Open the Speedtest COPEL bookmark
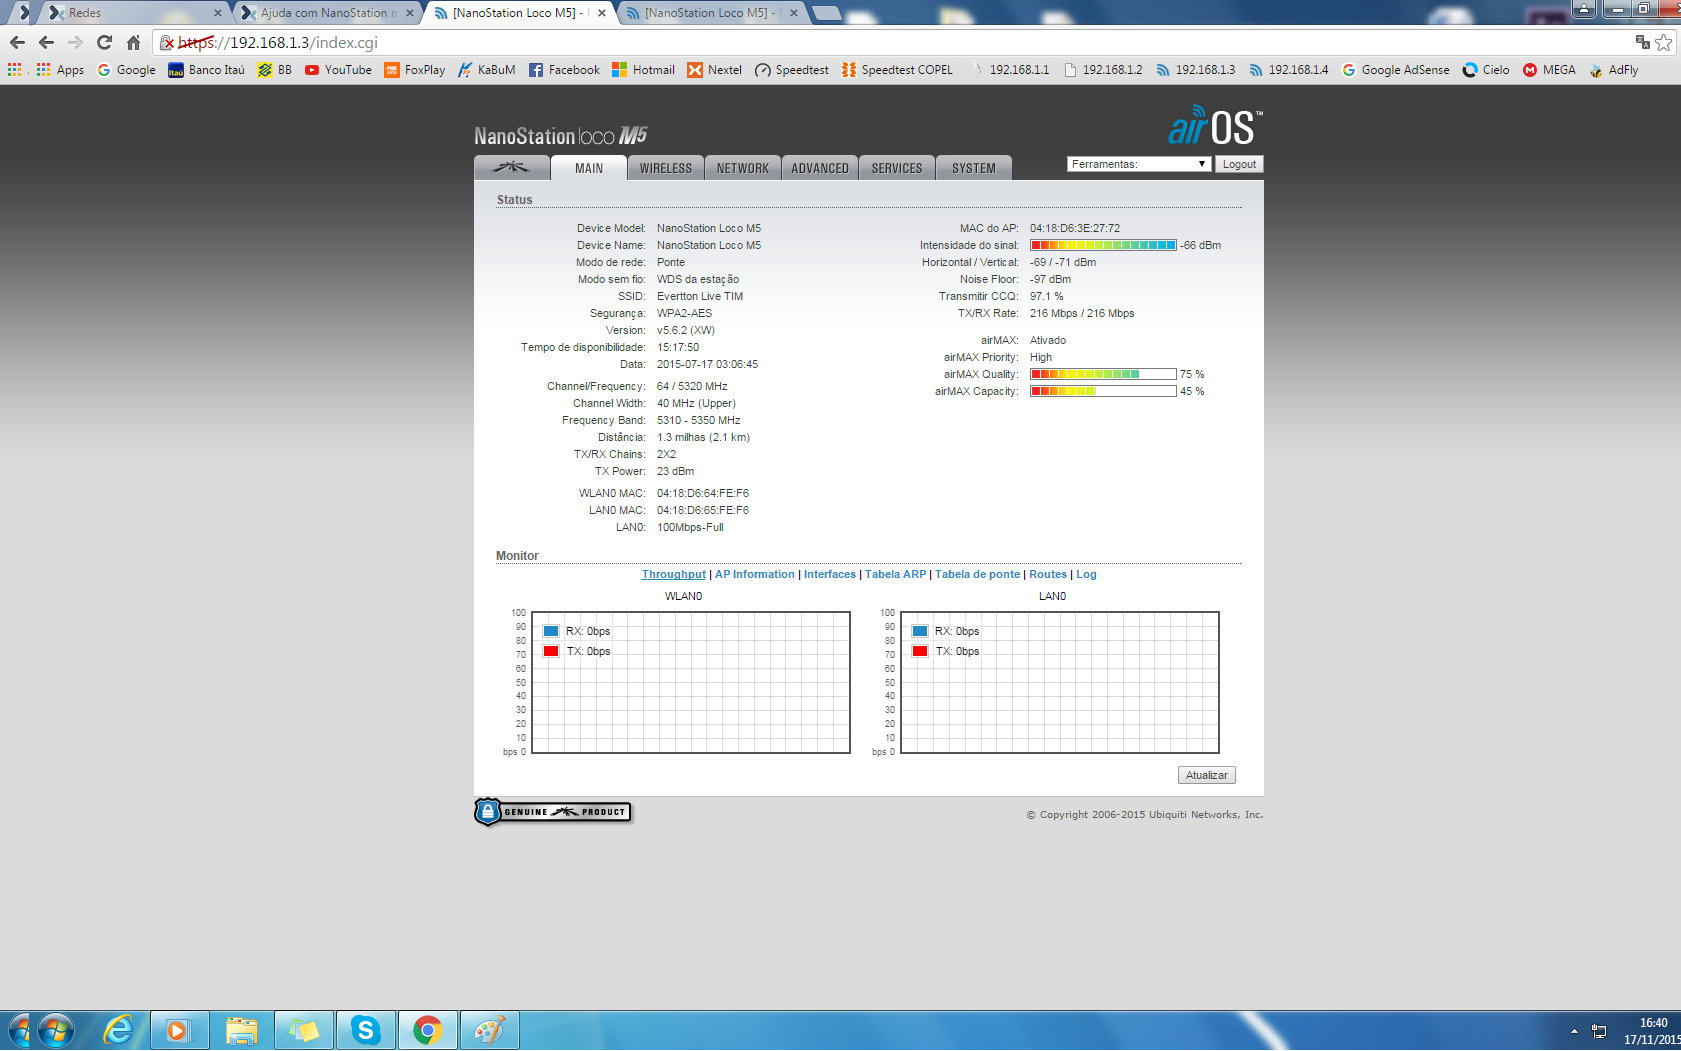Viewport: 1681px width, 1051px height. [897, 70]
